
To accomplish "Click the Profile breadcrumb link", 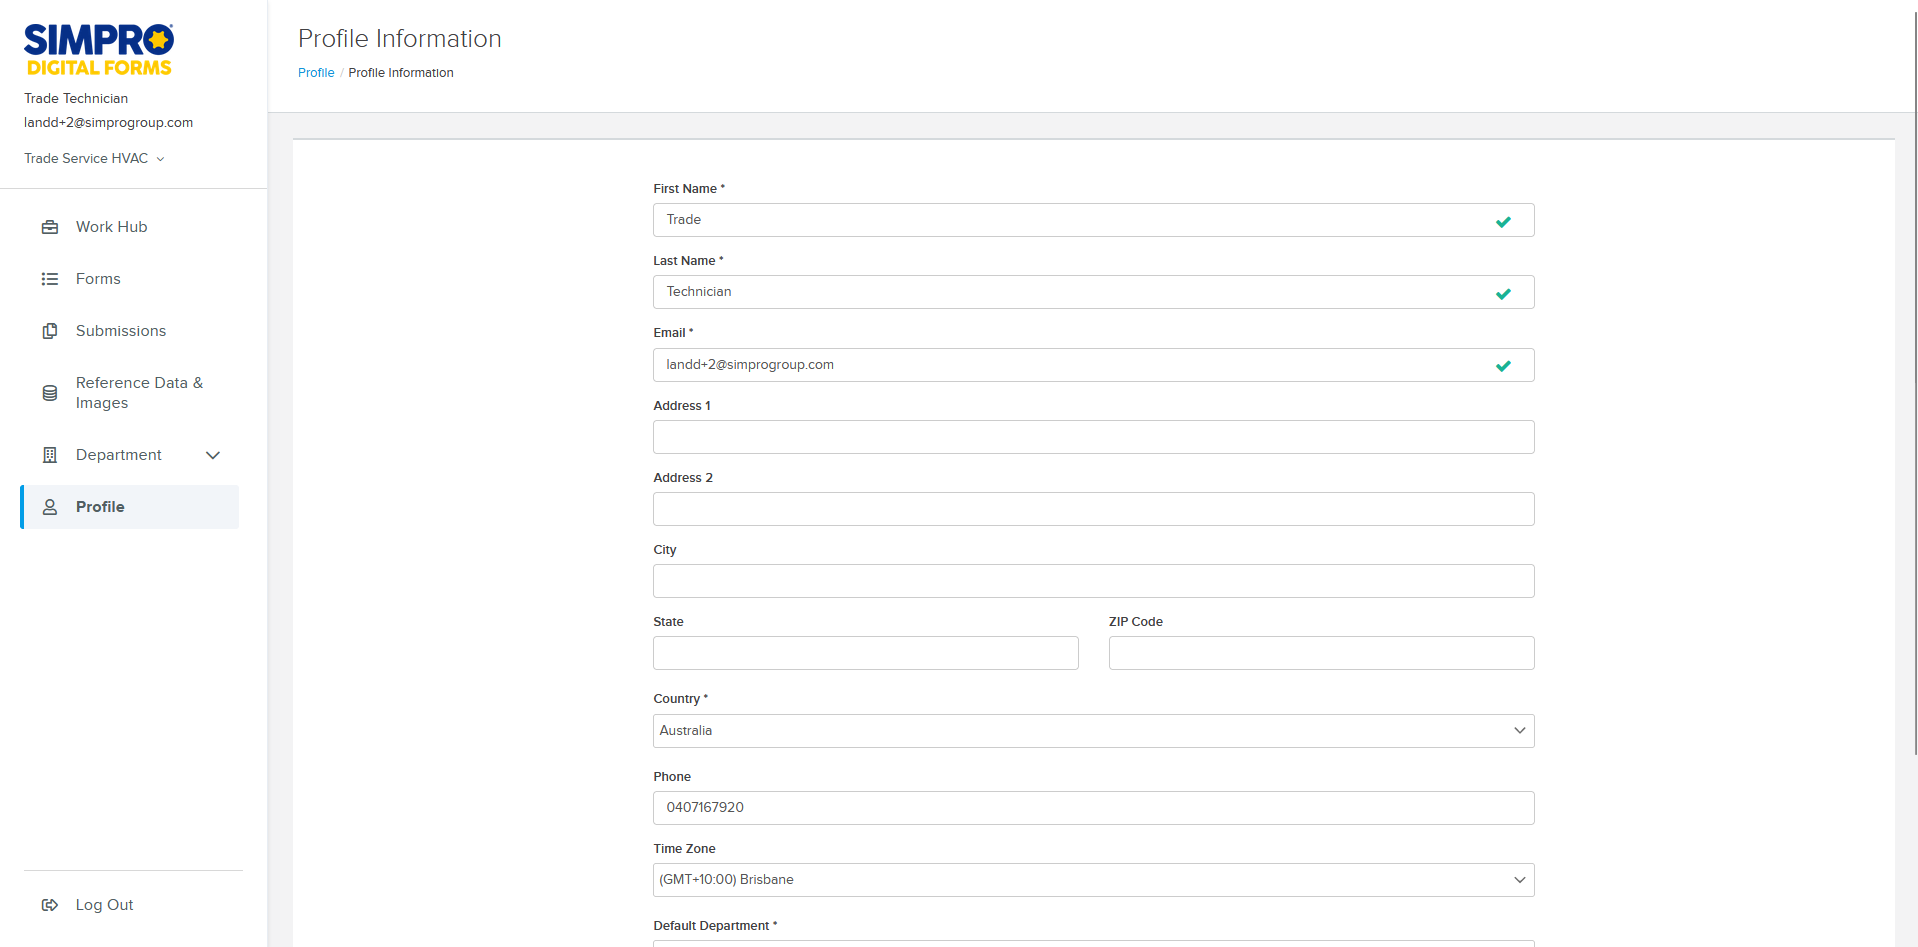I will click(316, 73).
